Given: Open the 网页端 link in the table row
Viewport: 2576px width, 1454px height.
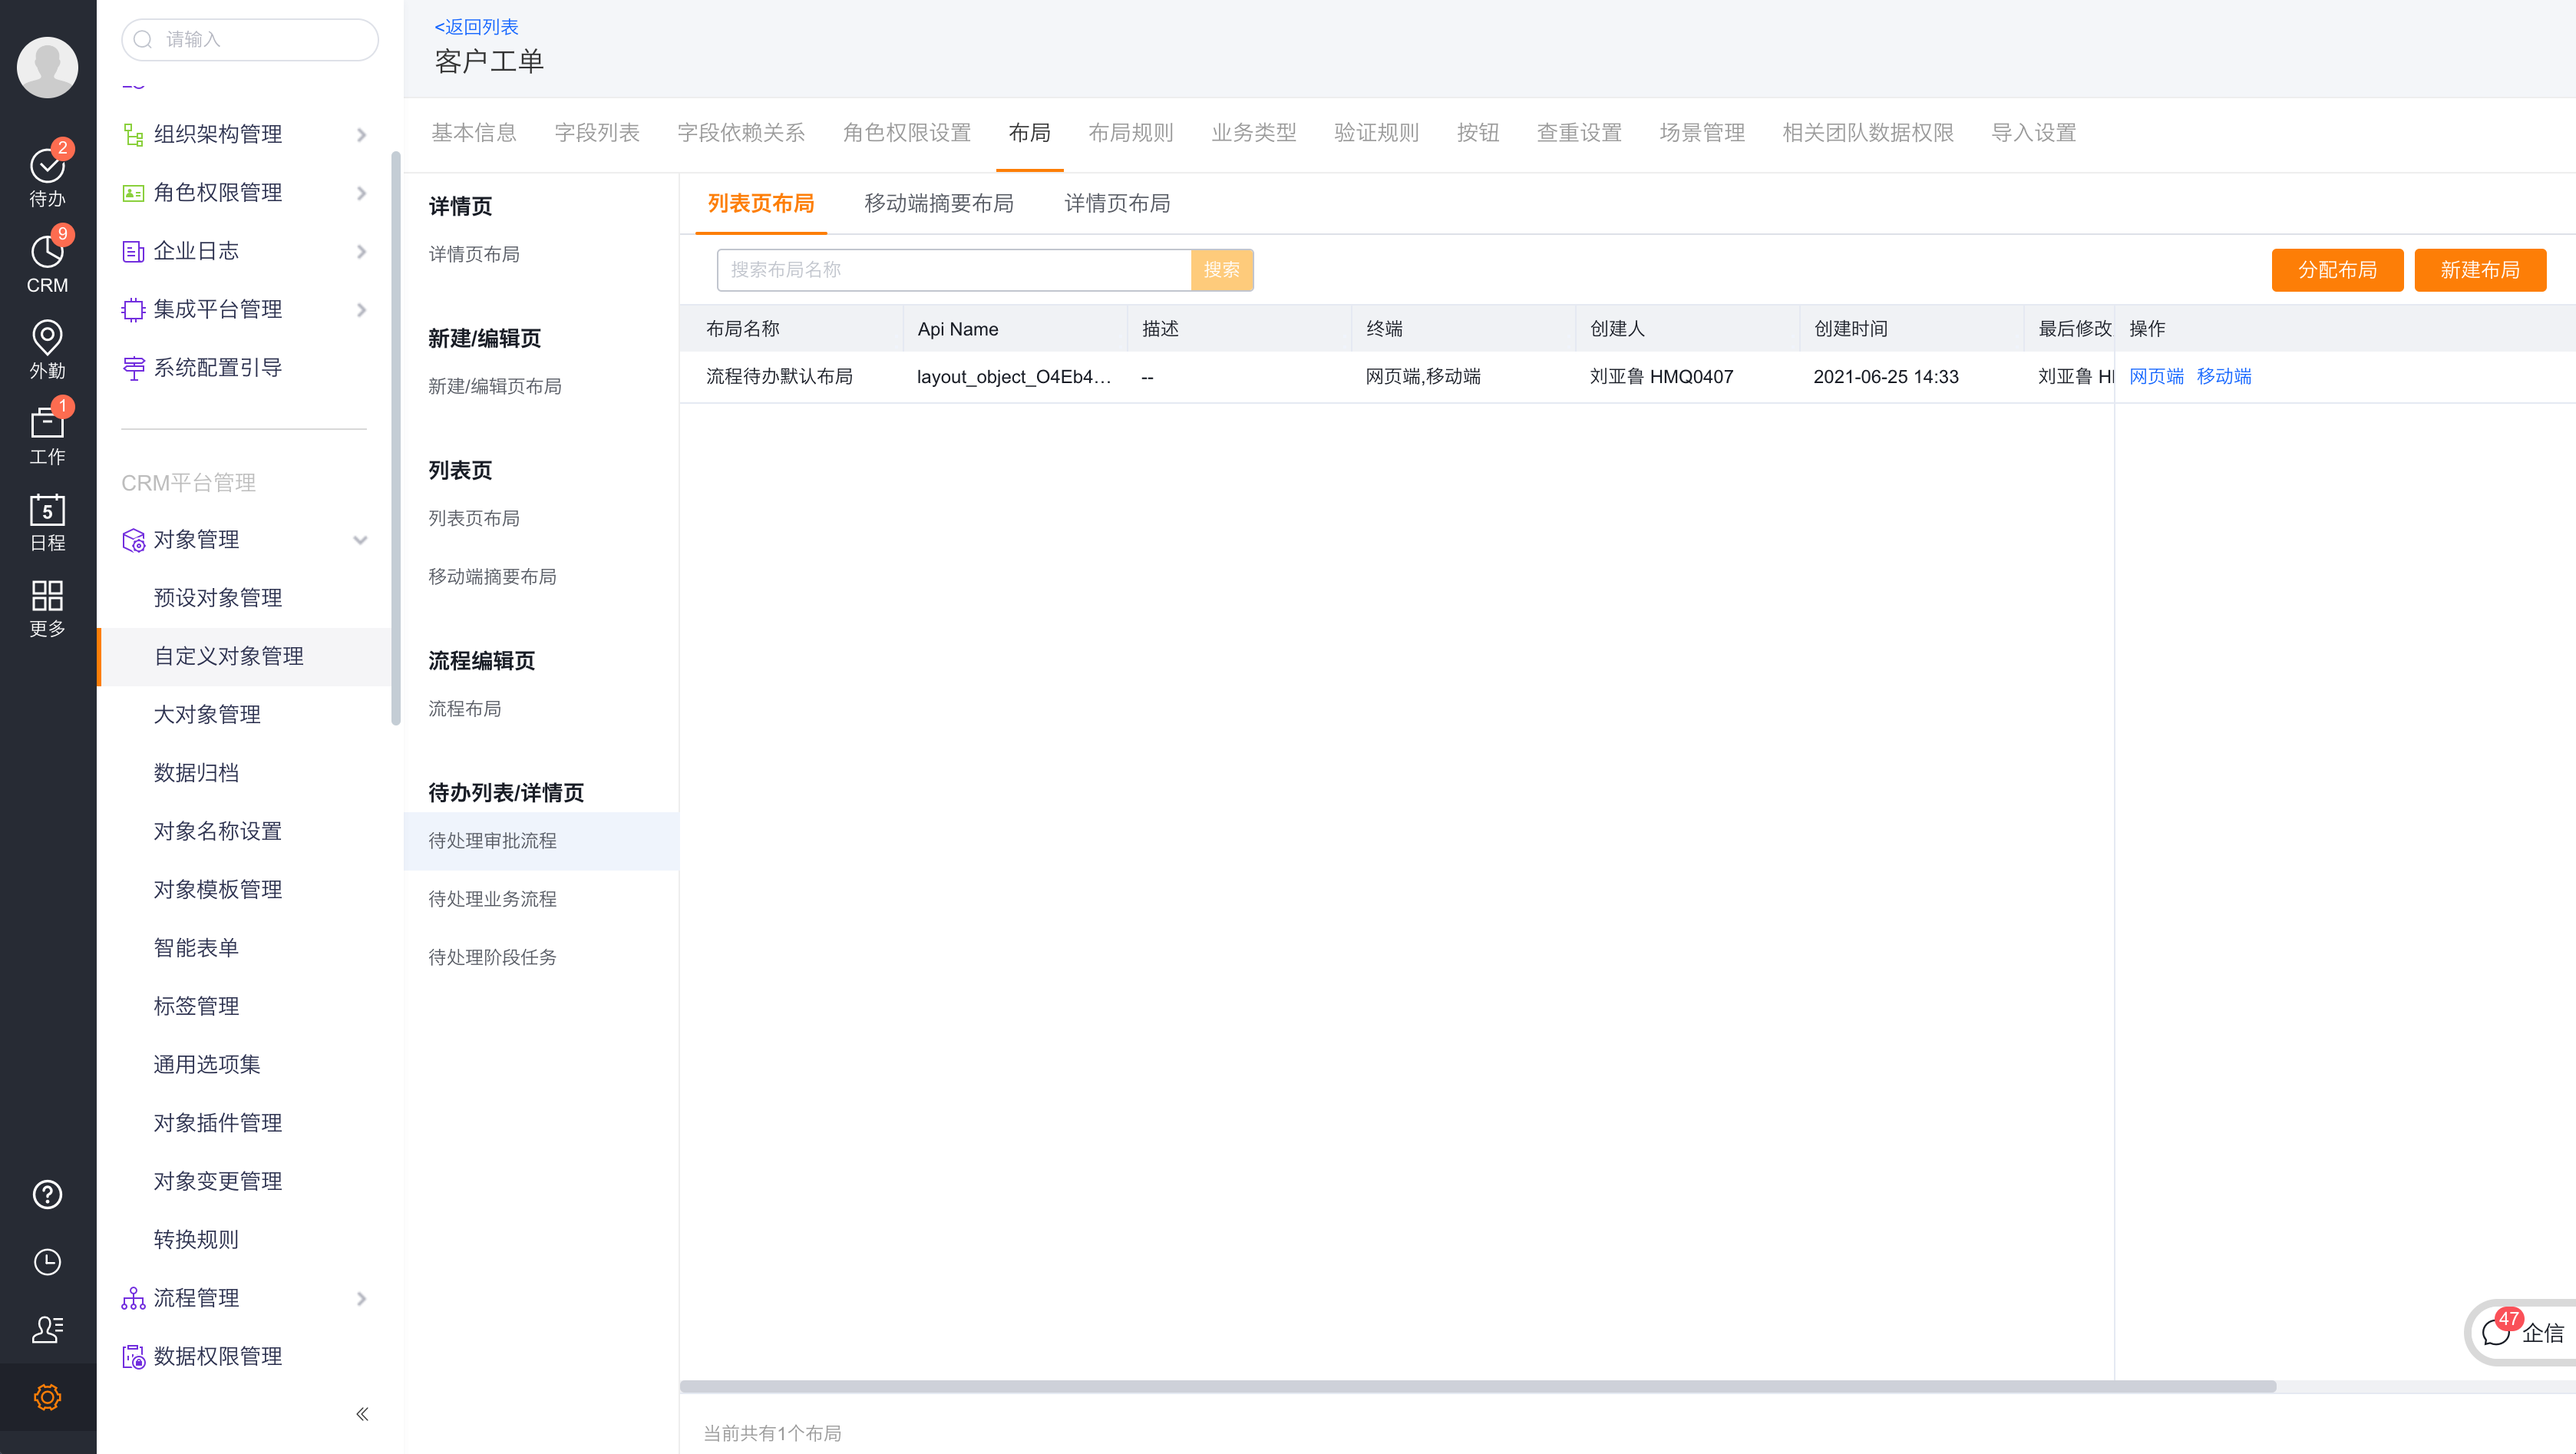Looking at the screenshot, I should pos(2155,376).
